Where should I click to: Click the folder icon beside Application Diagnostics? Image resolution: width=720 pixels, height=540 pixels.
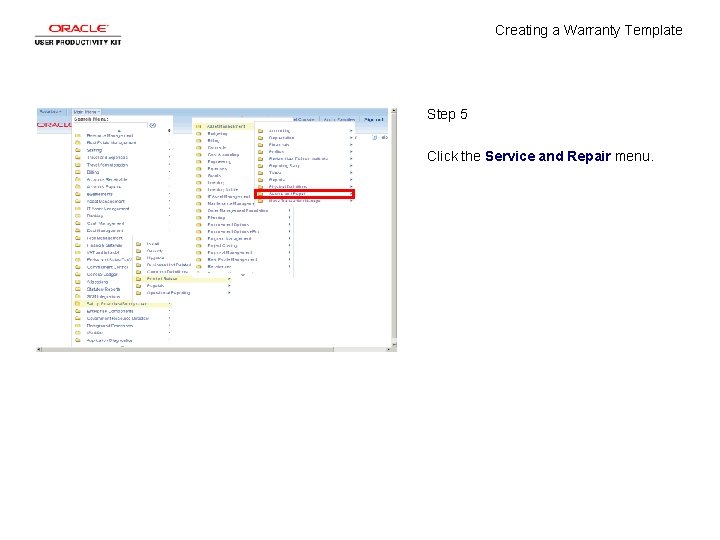[x=78, y=340]
